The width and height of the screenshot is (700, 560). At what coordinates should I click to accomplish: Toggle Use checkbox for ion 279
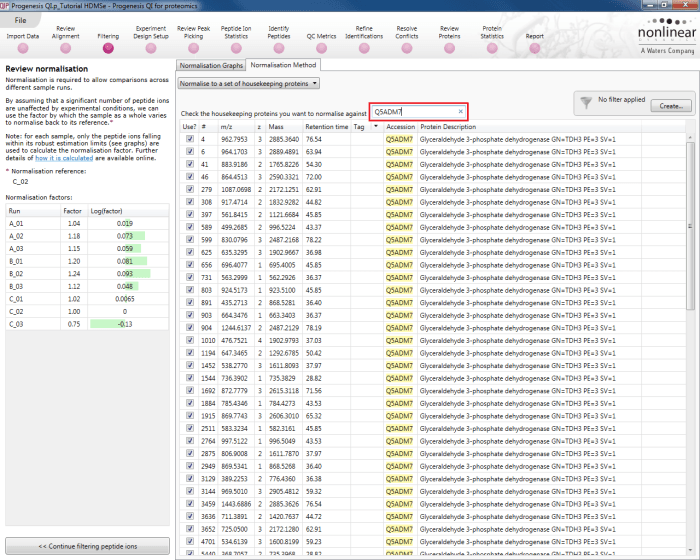pos(190,189)
